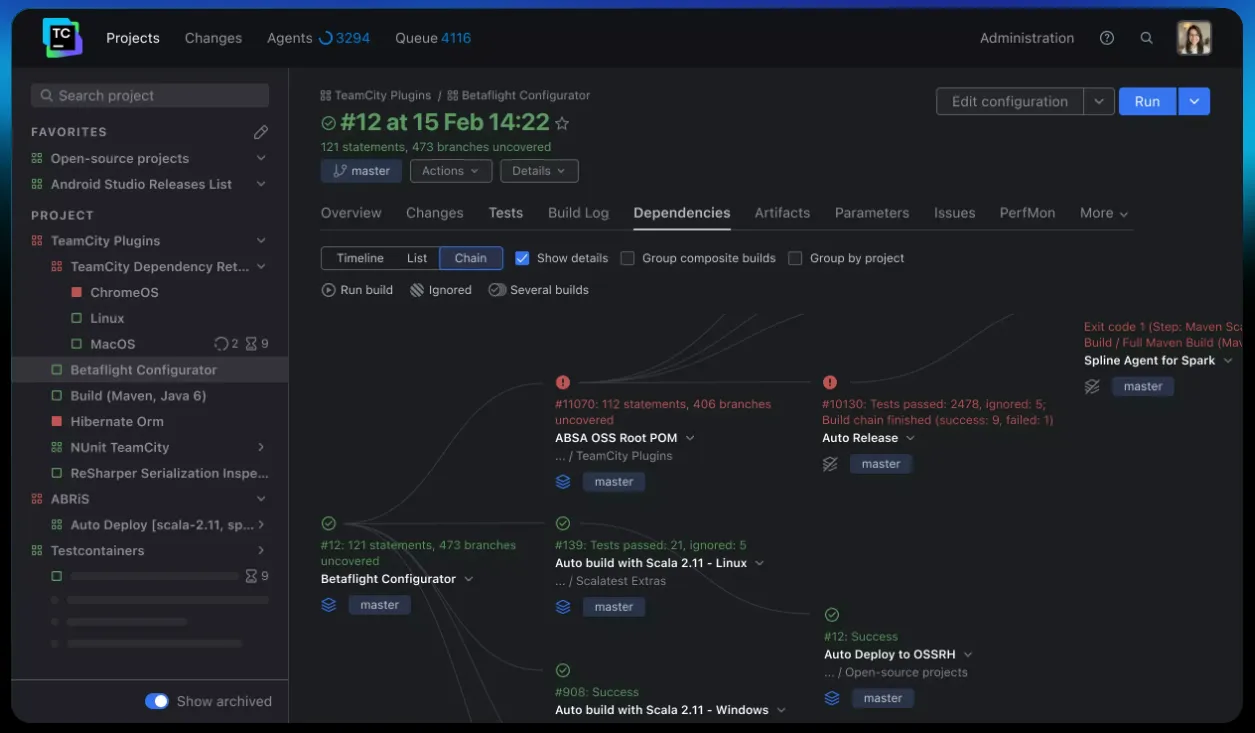Switch dependencies view to Timeline
The height and width of the screenshot is (733, 1255).
(360, 258)
